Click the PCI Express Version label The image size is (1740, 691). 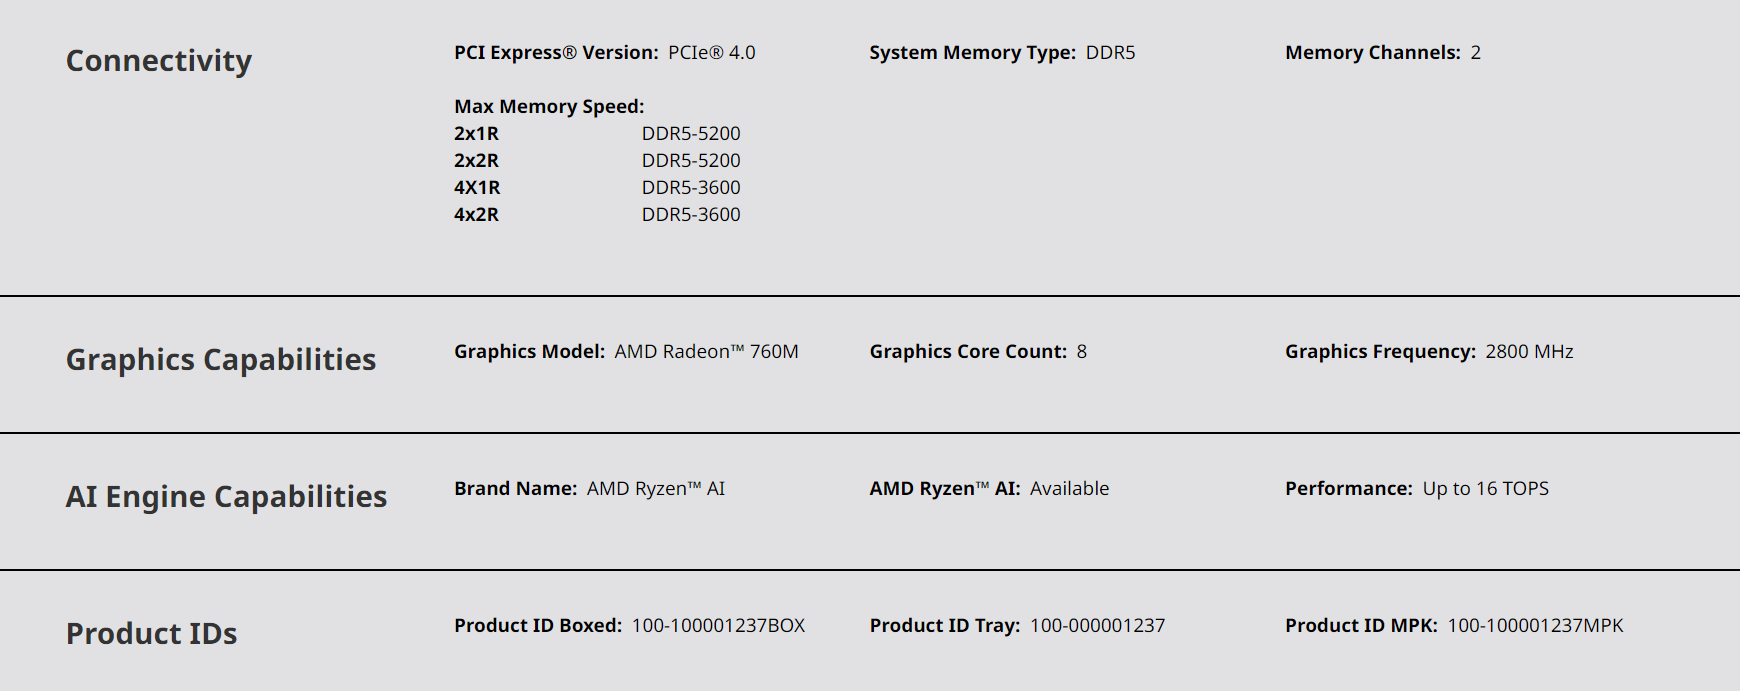(556, 53)
